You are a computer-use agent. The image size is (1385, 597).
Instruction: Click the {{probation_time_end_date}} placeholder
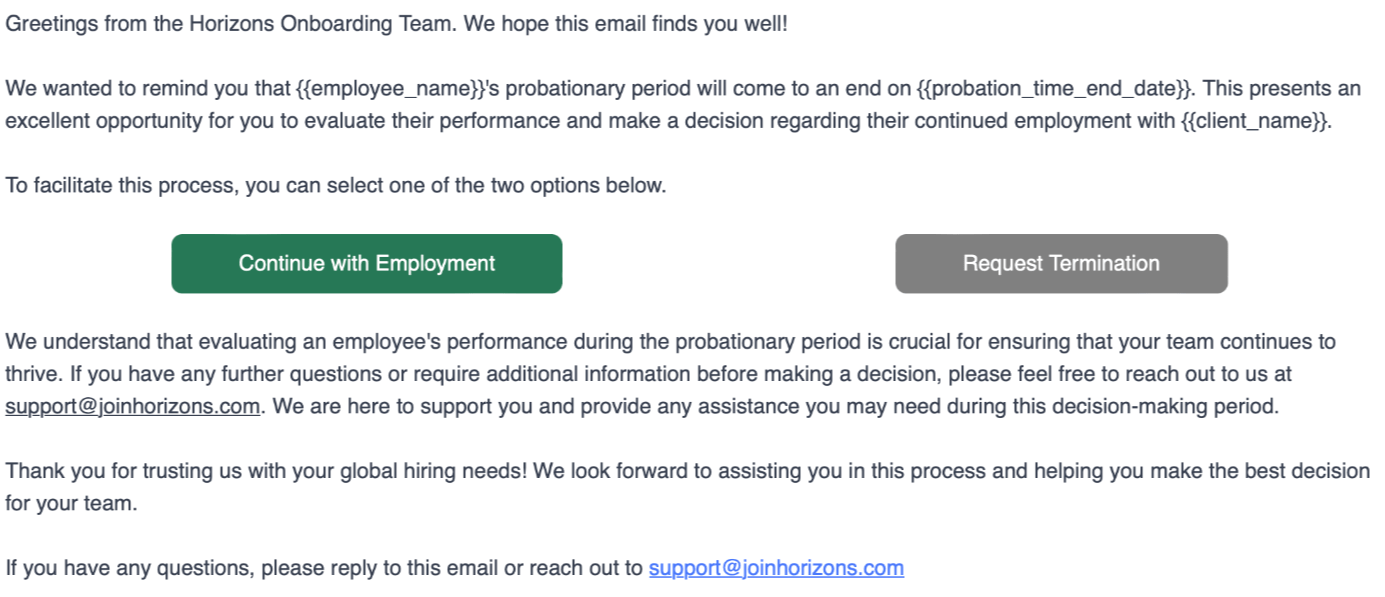1054,88
